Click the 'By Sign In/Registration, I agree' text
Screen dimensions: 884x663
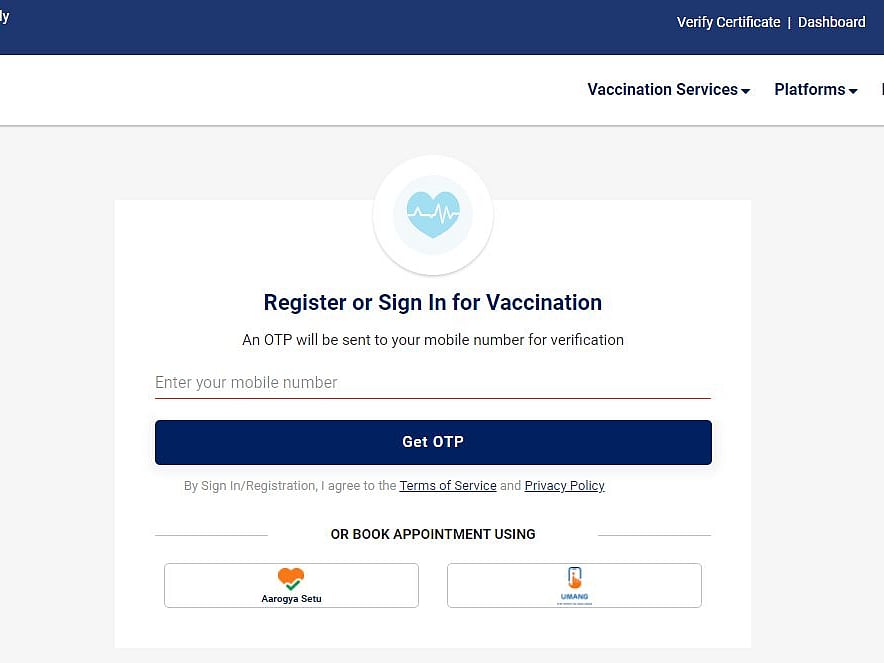pyautogui.click(x=290, y=486)
